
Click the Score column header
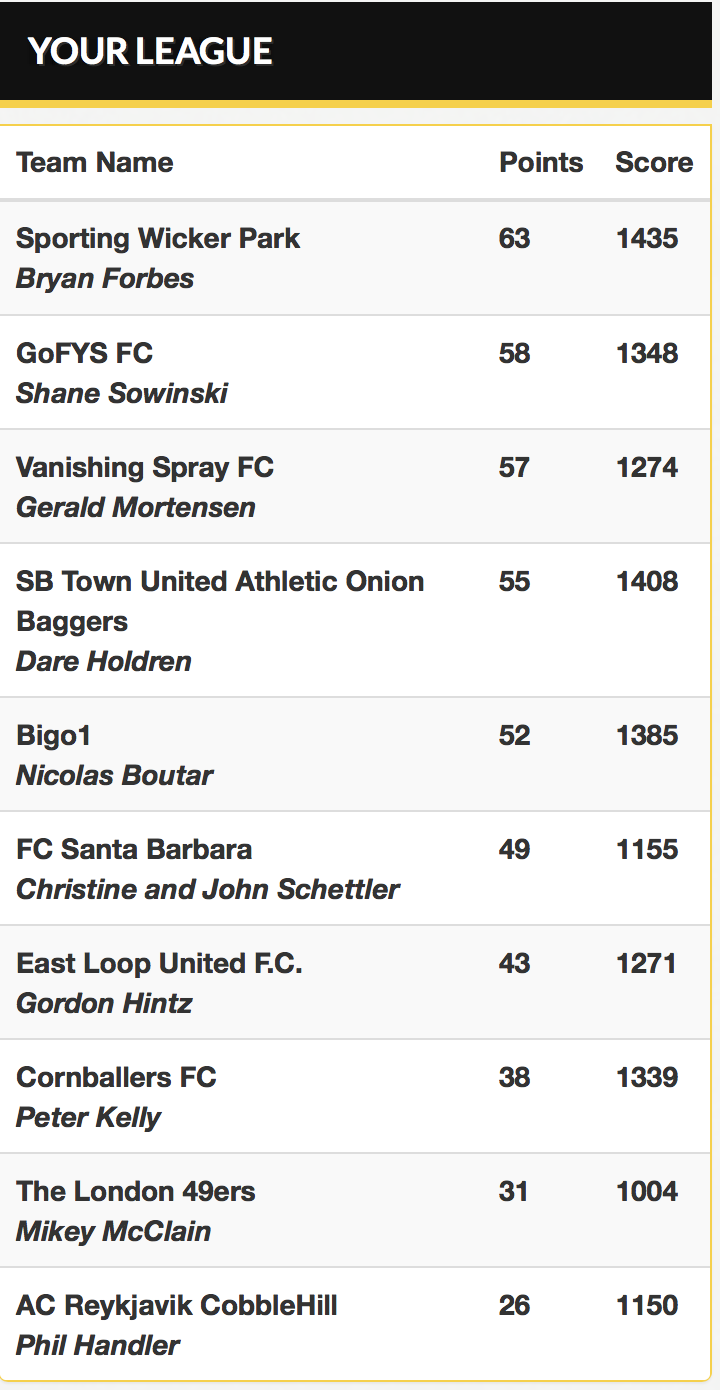[x=654, y=162]
